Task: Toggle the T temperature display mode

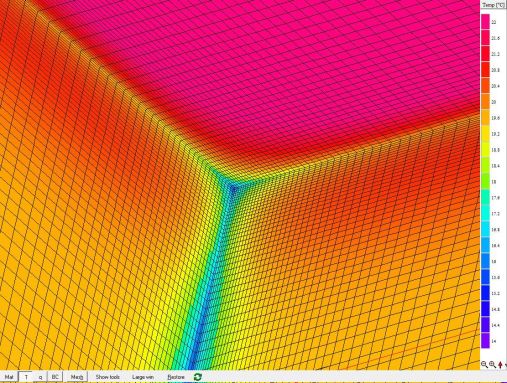Action: (26, 377)
